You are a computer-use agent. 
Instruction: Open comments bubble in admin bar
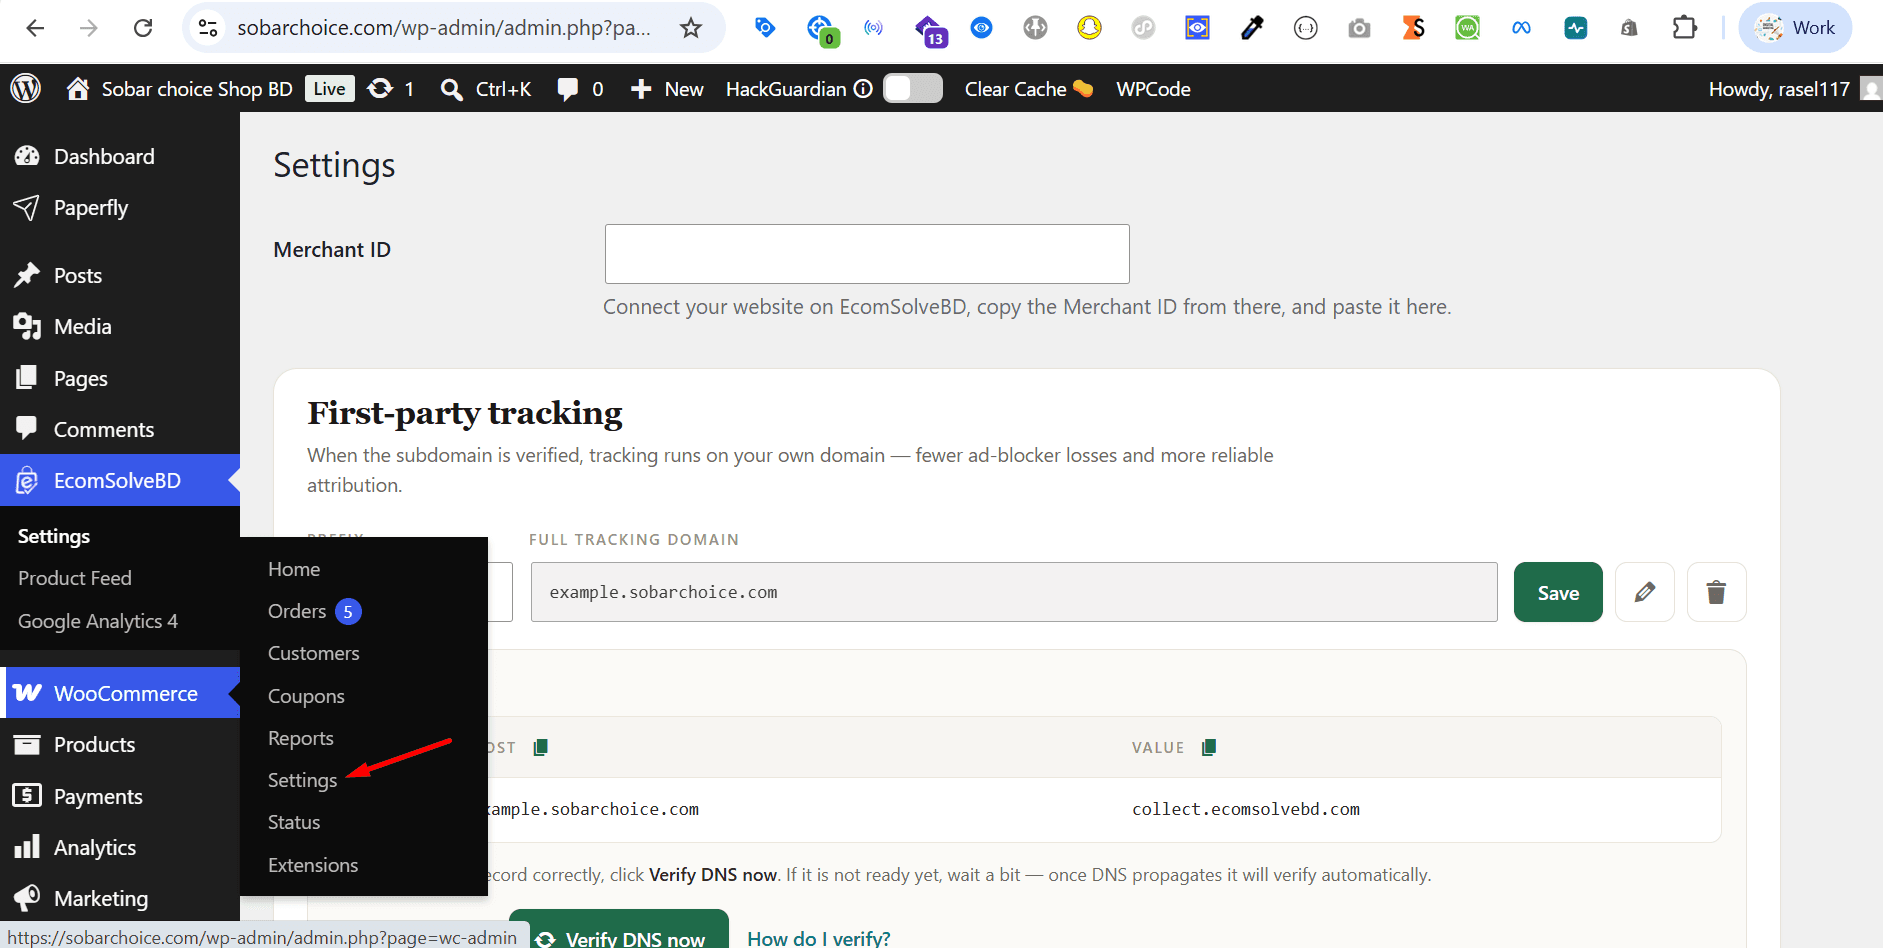click(x=580, y=89)
